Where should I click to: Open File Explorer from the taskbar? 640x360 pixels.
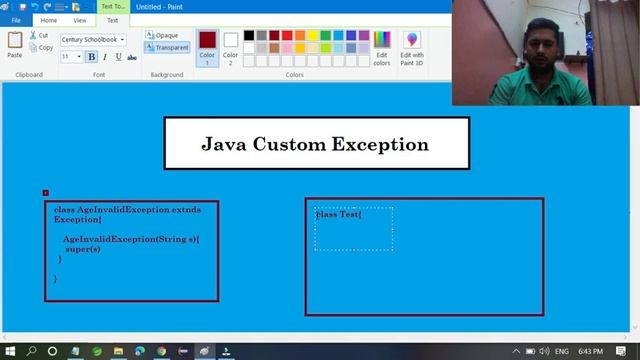click(x=118, y=351)
